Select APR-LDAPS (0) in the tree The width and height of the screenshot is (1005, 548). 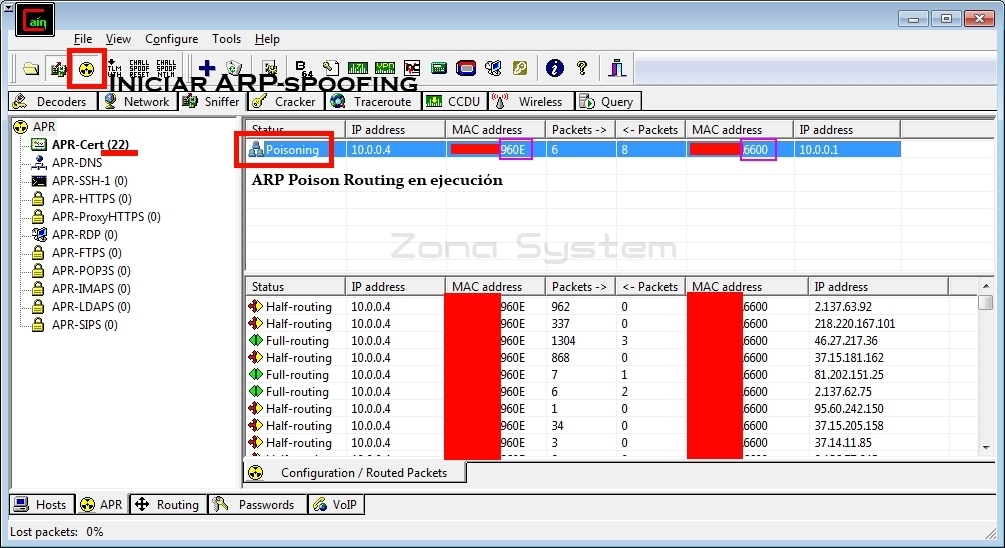91,306
